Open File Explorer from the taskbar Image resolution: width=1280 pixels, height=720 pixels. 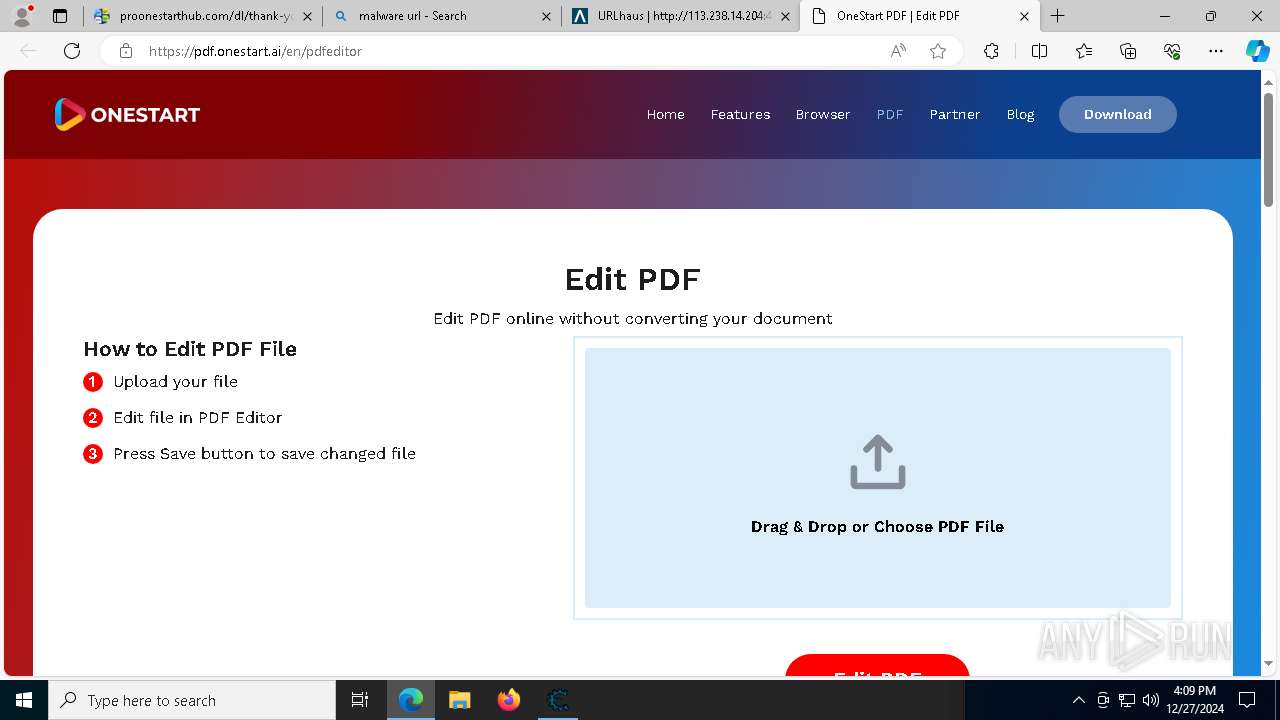tap(459, 700)
